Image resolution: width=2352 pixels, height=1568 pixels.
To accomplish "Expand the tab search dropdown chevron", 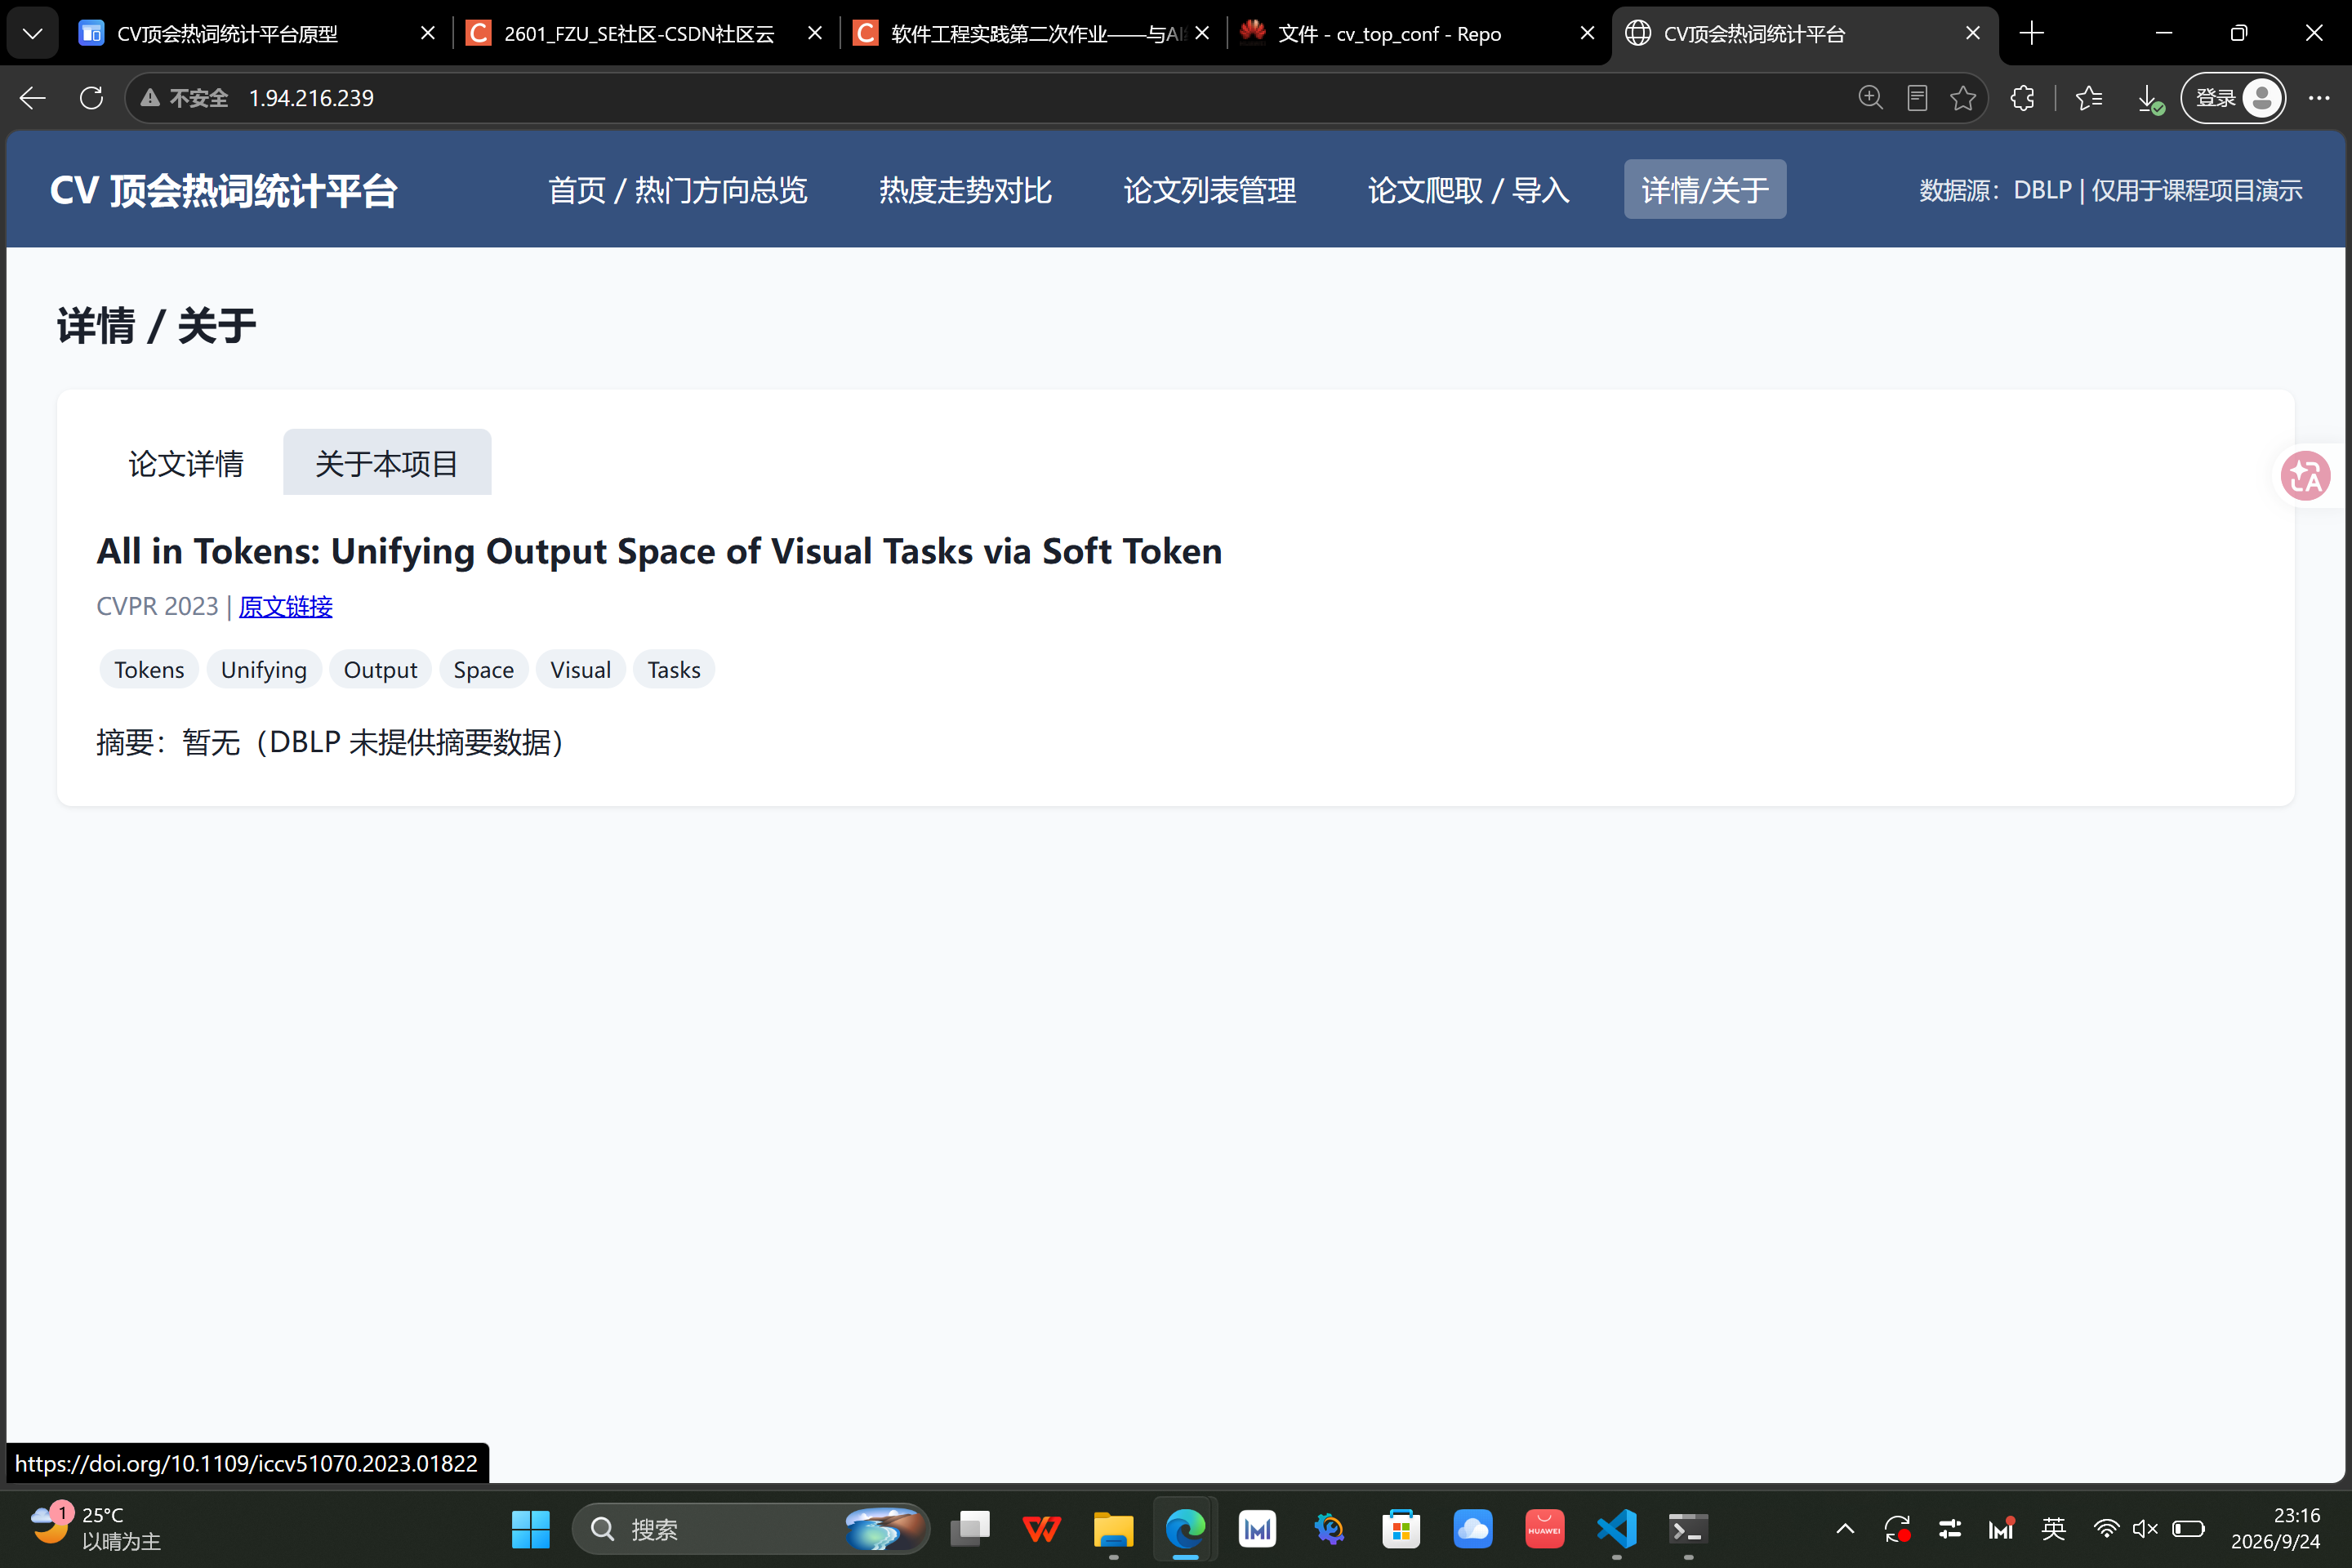I will 32,33.
